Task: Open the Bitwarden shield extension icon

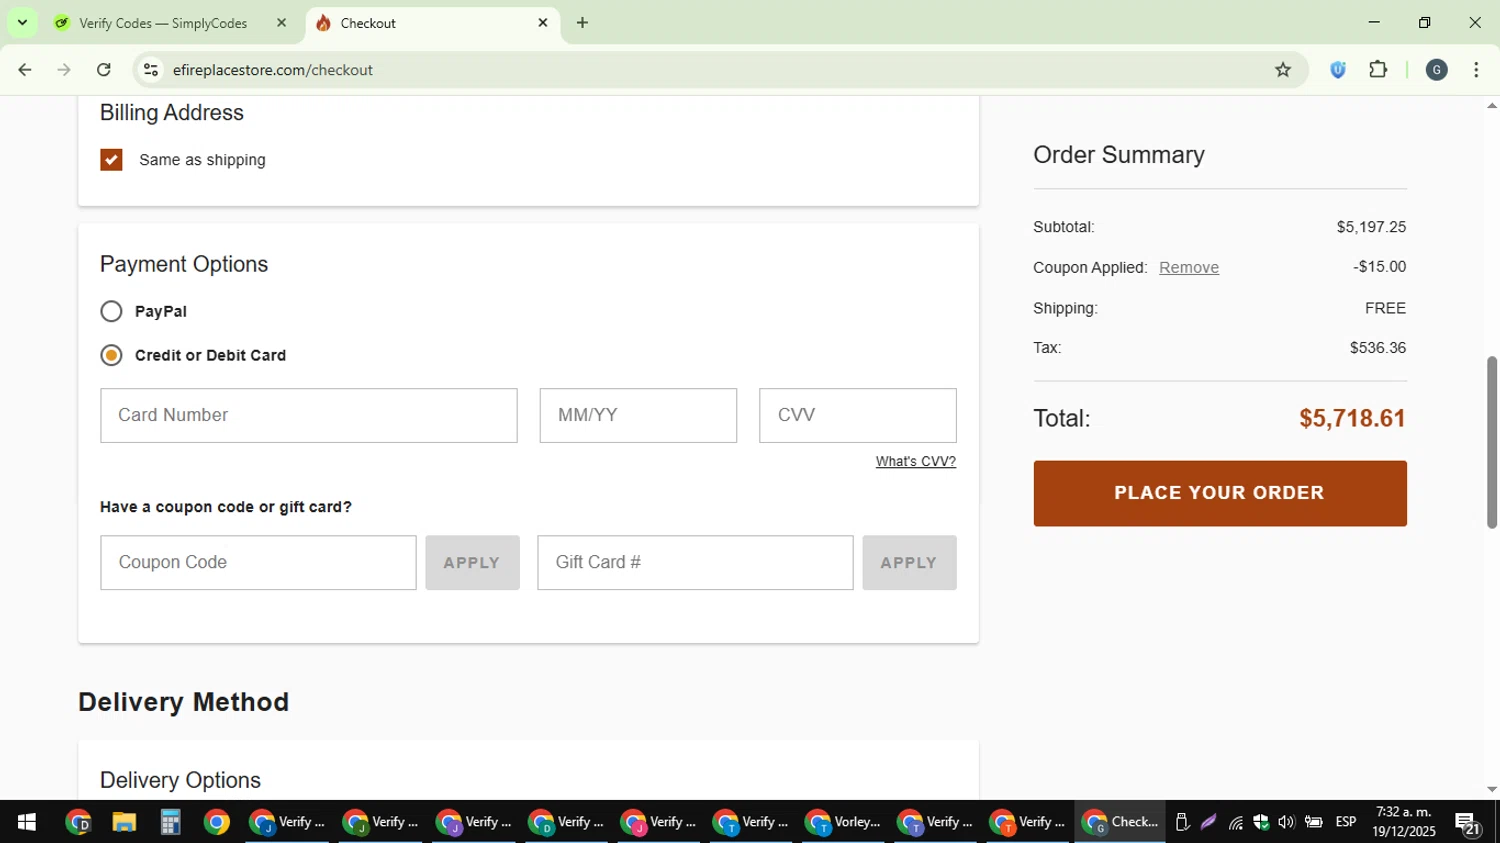Action: (1338, 70)
